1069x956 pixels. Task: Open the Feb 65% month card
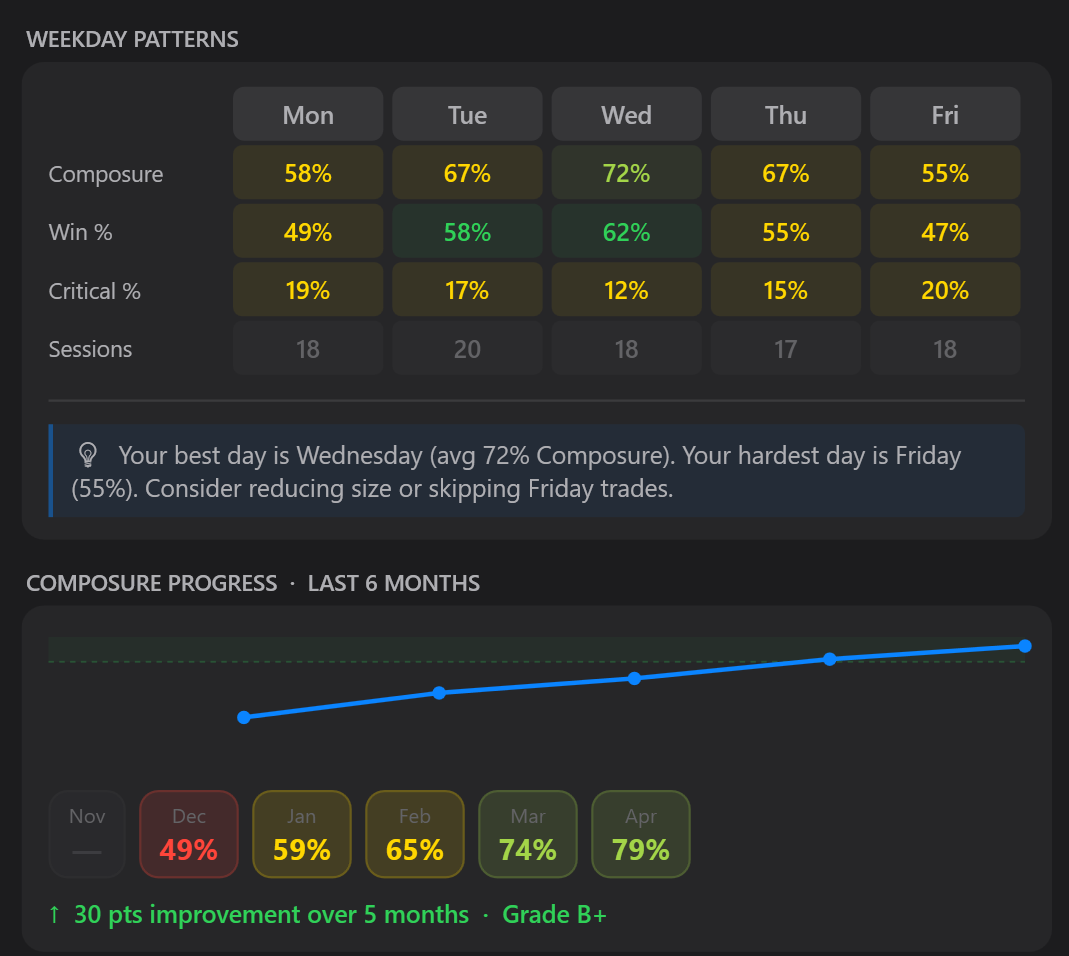click(415, 834)
